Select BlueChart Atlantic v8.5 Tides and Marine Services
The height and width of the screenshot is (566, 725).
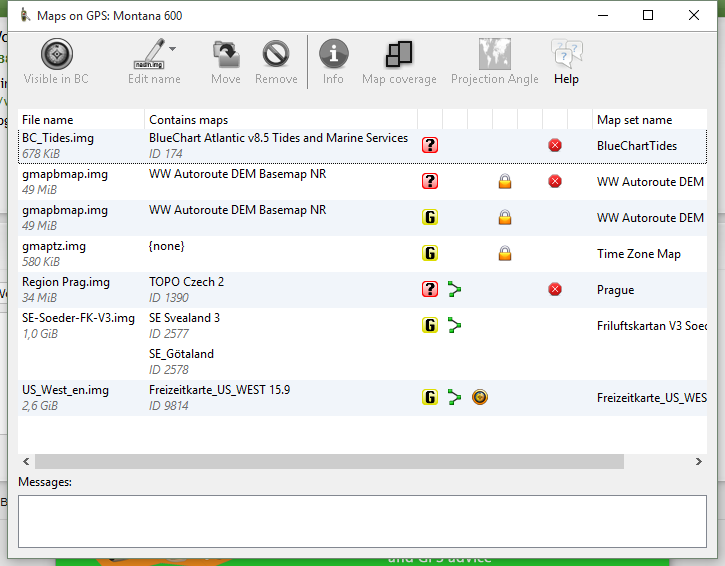click(x=278, y=138)
